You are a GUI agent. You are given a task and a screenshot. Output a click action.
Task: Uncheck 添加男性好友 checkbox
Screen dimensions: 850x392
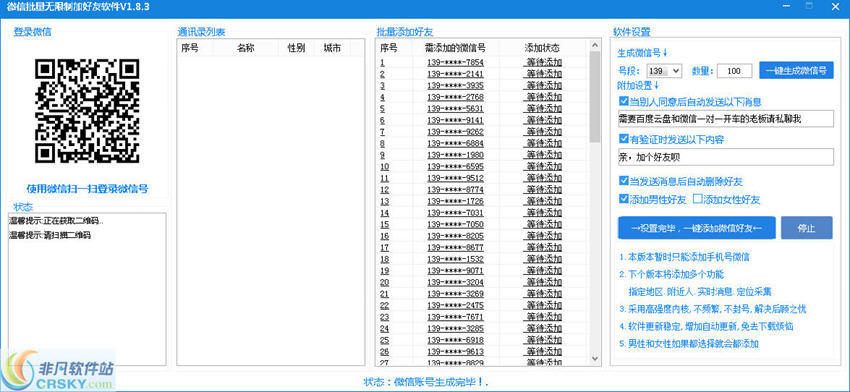pos(623,199)
